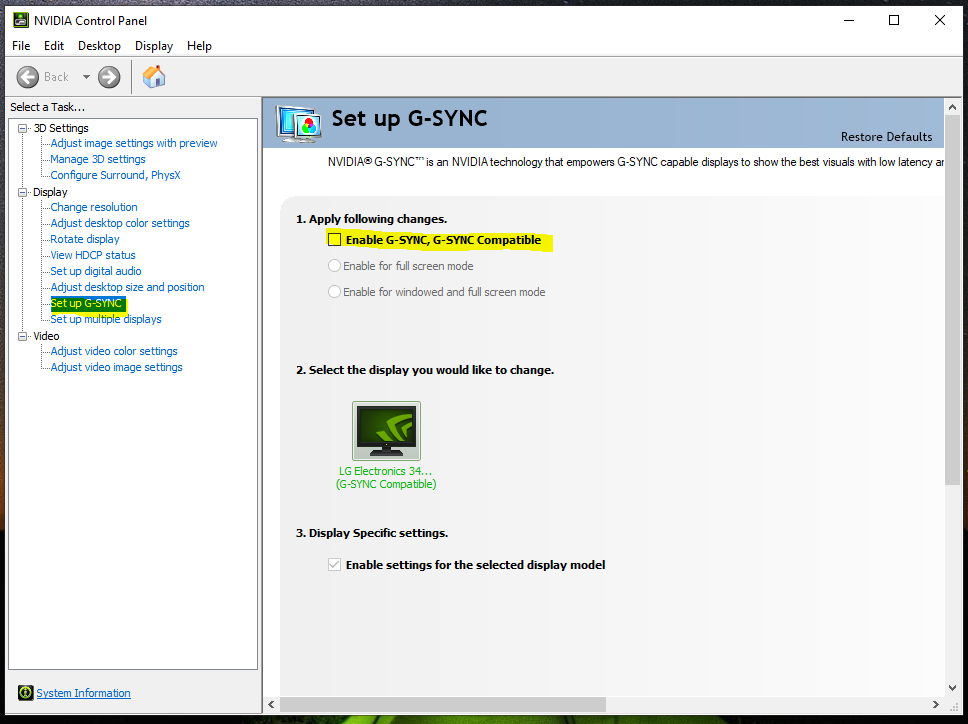This screenshot has height=724, width=968.
Task: Collapse the 3D Settings tree node
Action: click(x=23, y=128)
